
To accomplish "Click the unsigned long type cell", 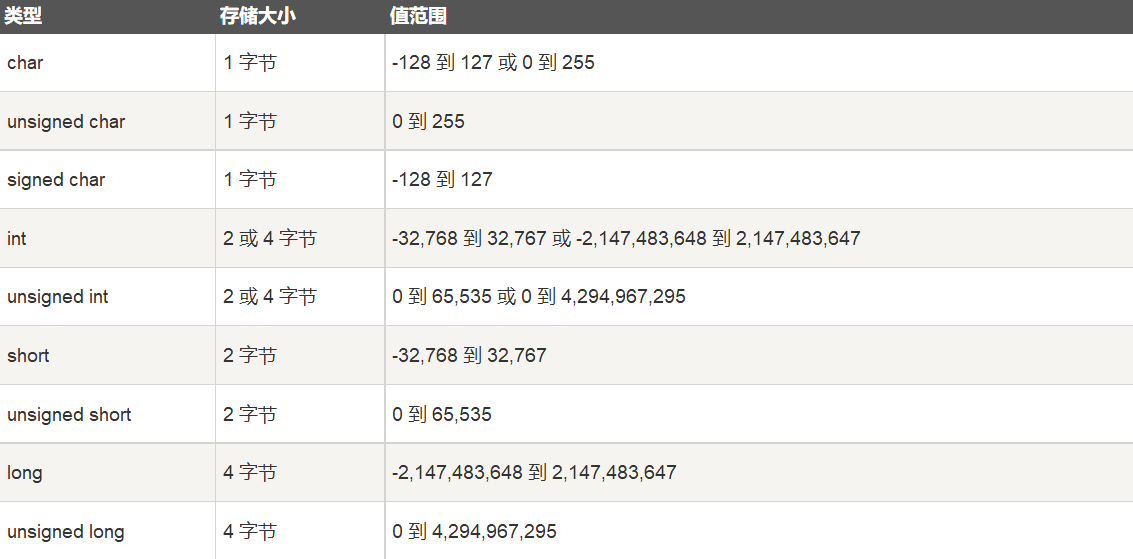I will (x=66, y=531).
